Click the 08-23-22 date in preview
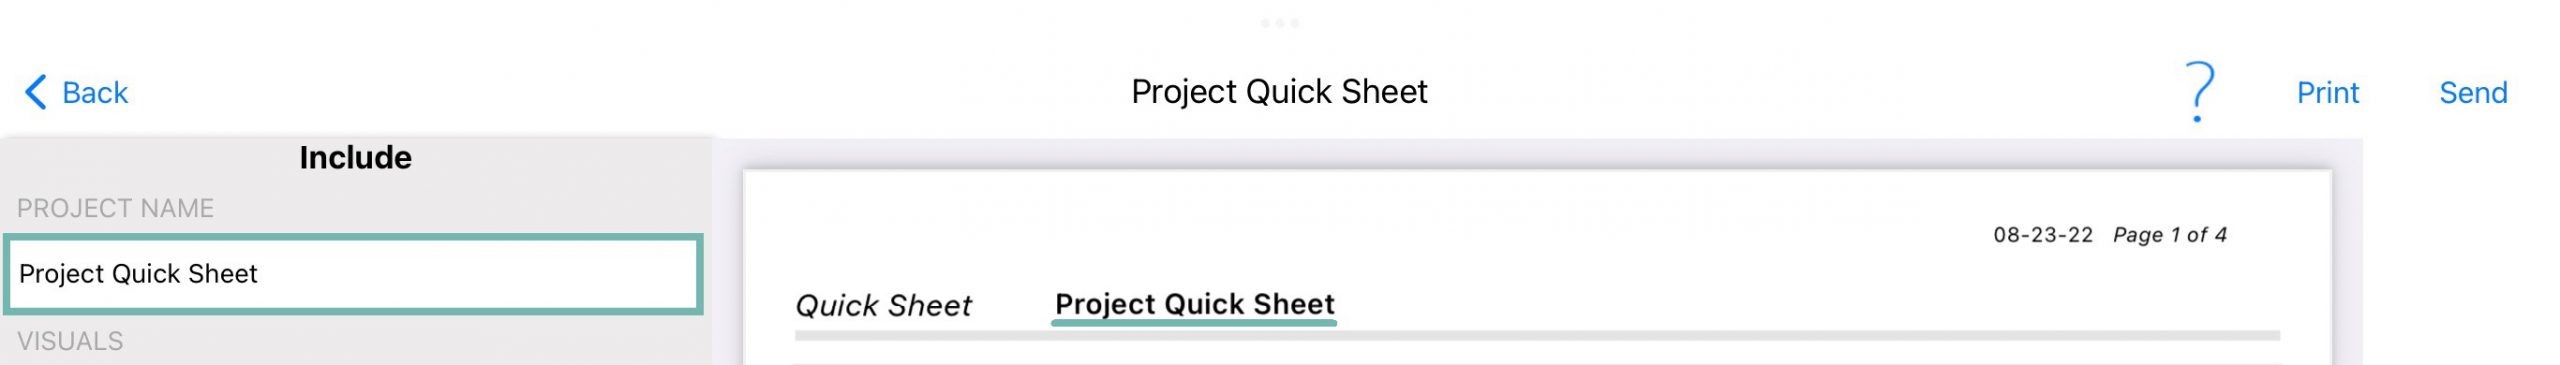The width and height of the screenshot is (2560, 365). pos(2043,235)
